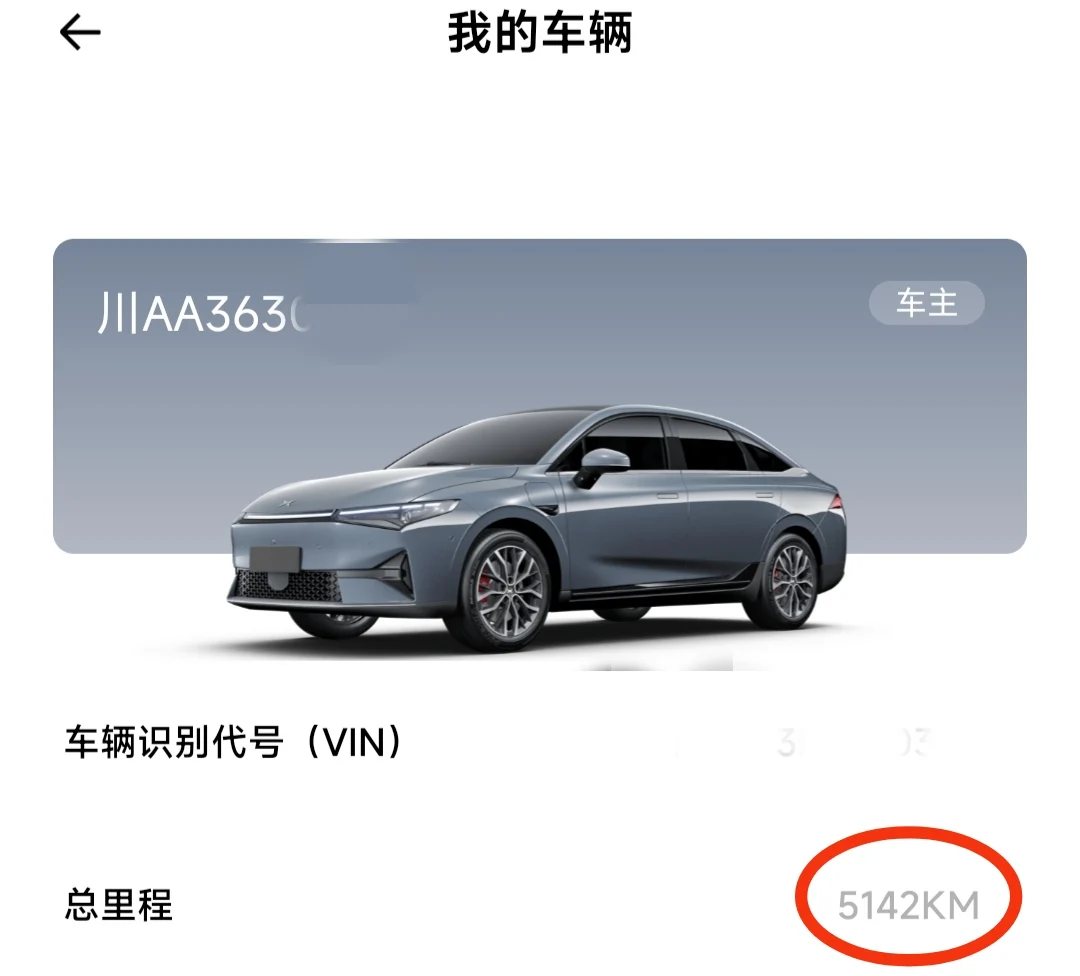Select the 我的车辆 page title
1080x976 pixels.
pos(540,33)
